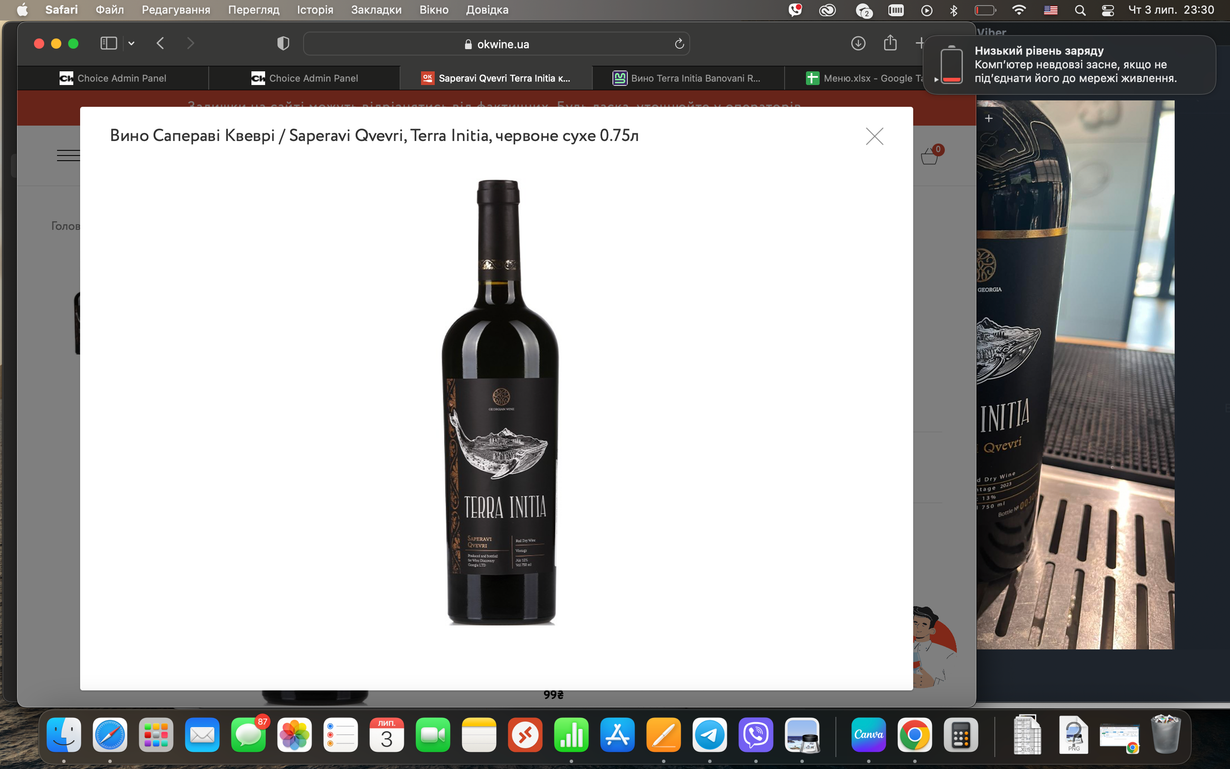Screen dimensions: 1230x769
Task: Open the Закладки menu
Action: coord(376,10)
